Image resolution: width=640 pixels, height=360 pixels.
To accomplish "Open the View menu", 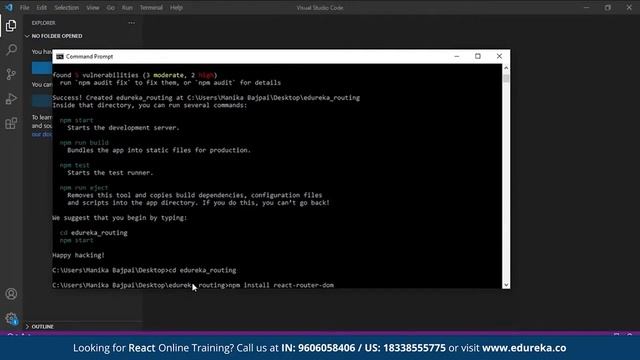I will pyautogui.click(x=93, y=8).
